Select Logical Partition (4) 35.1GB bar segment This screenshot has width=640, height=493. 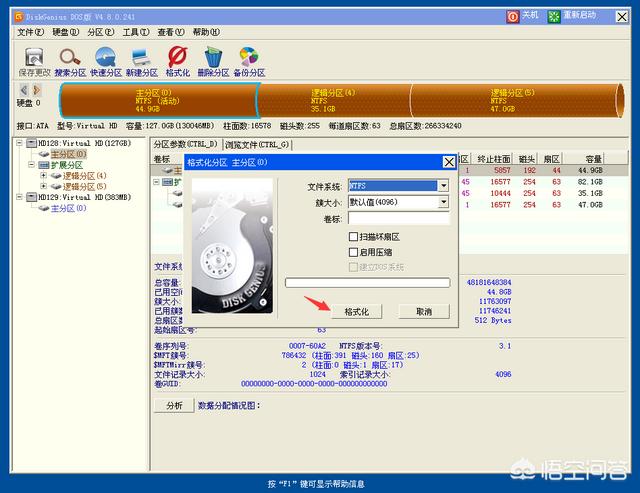click(x=334, y=100)
